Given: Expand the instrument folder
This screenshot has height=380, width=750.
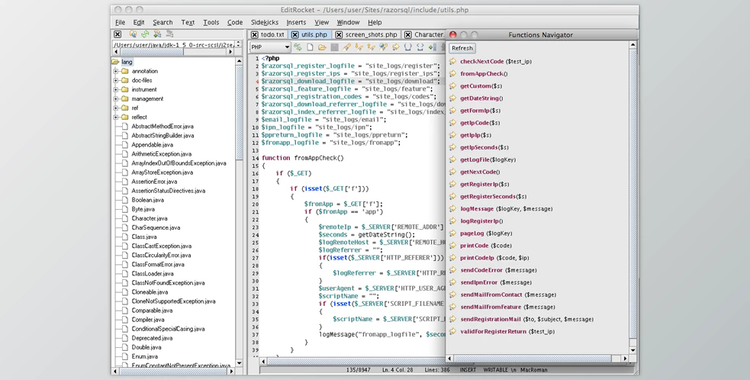Looking at the screenshot, I should point(116,89).
